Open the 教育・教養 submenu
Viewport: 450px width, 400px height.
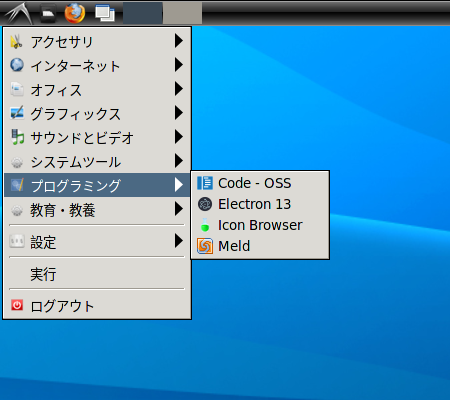click(x=97, y=210)
